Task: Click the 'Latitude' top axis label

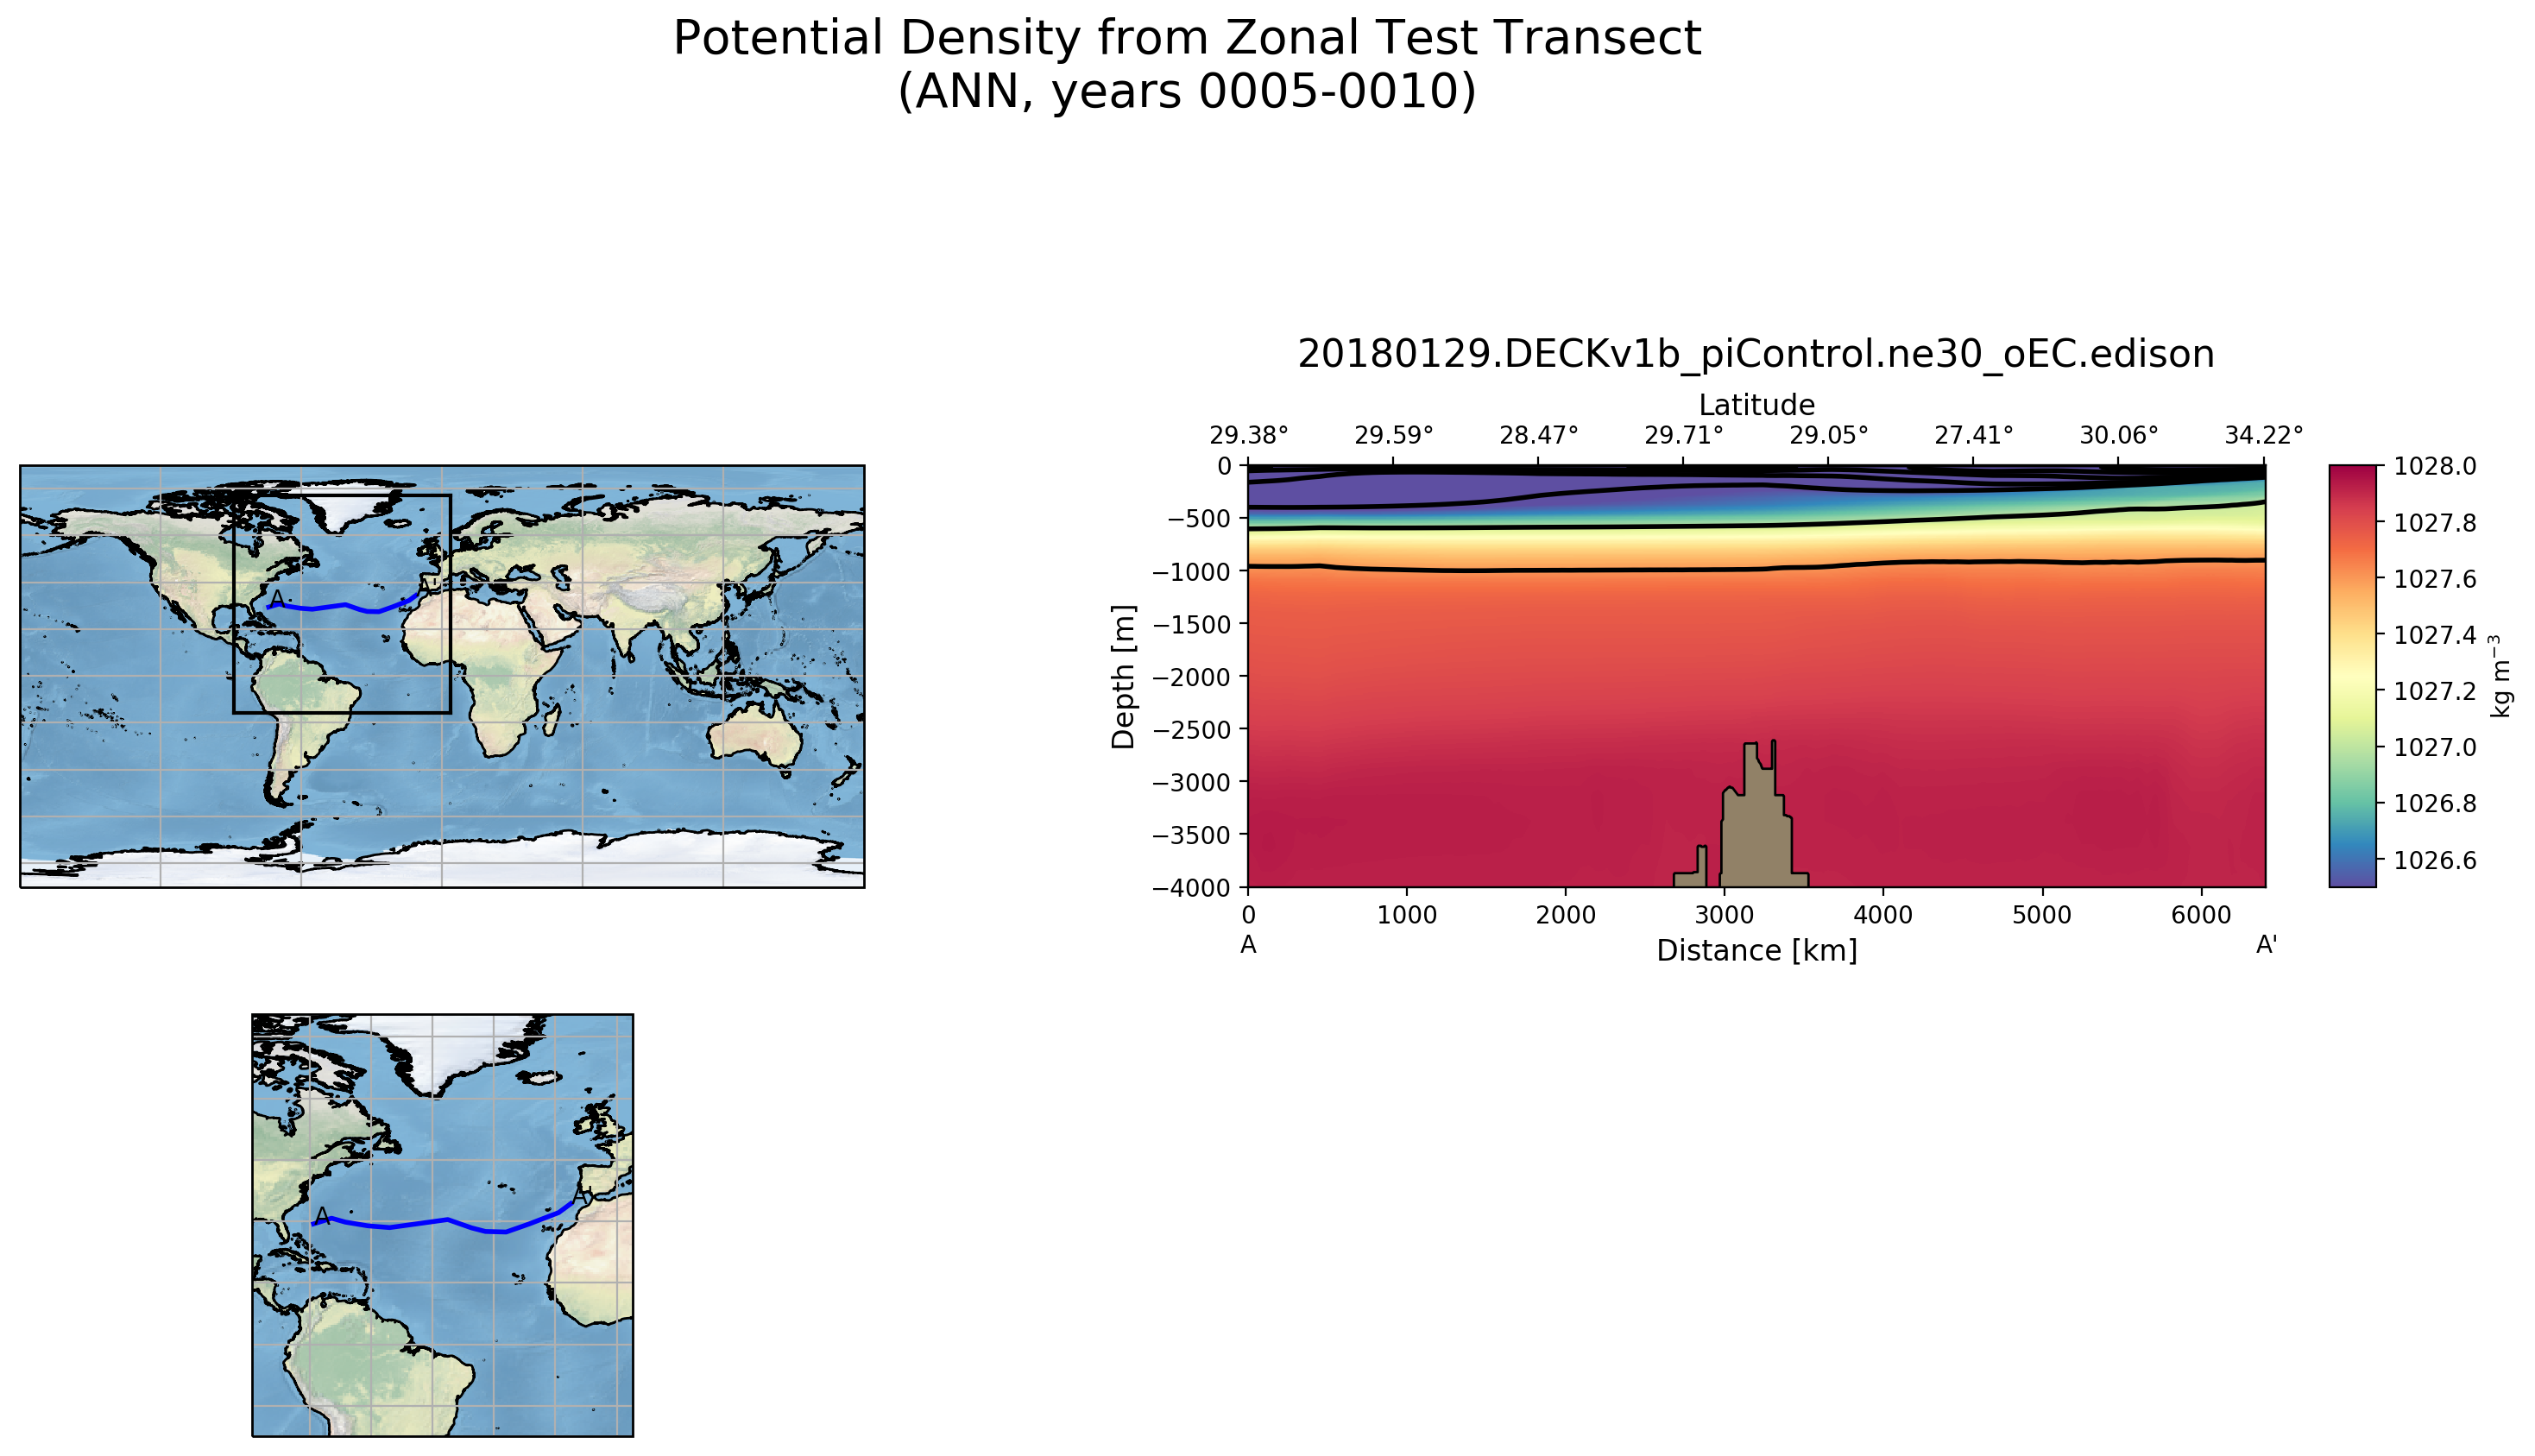Action: (x=1756, y=405)
